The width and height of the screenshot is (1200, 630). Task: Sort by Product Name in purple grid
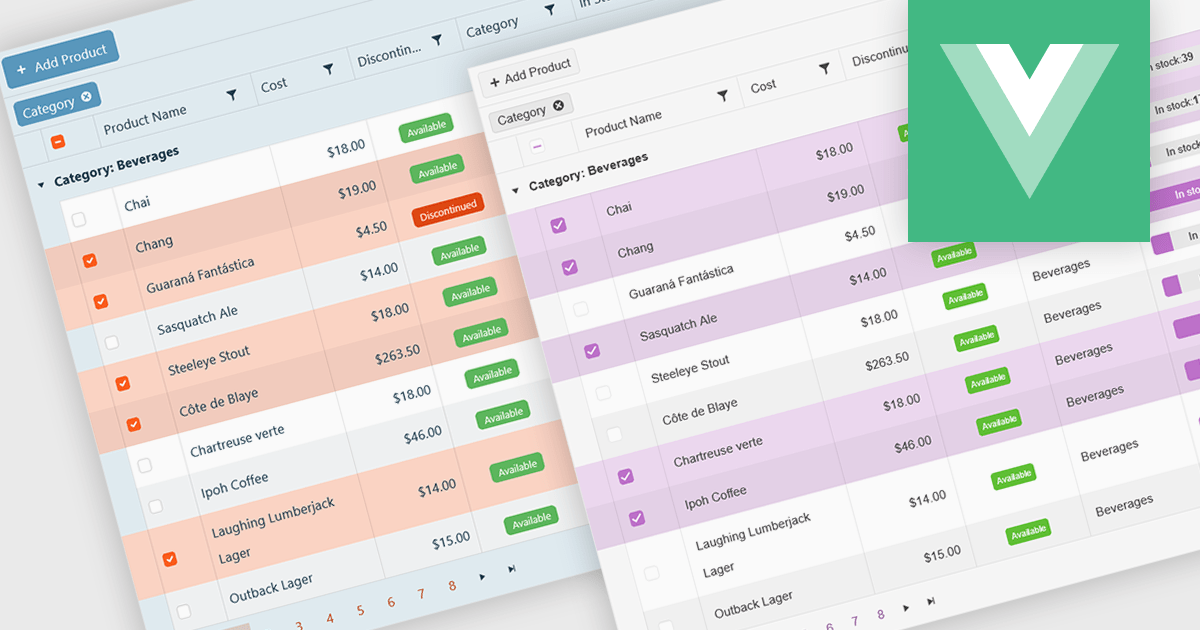point(623,124)
